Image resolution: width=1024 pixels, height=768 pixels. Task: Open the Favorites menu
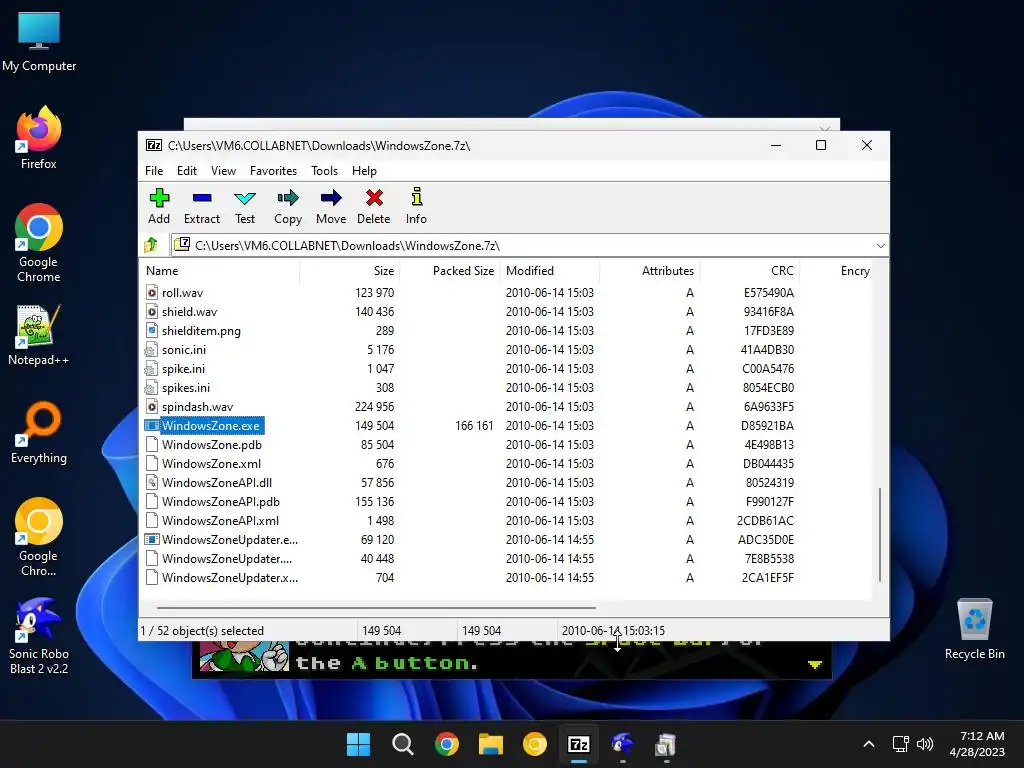(273, 170)
